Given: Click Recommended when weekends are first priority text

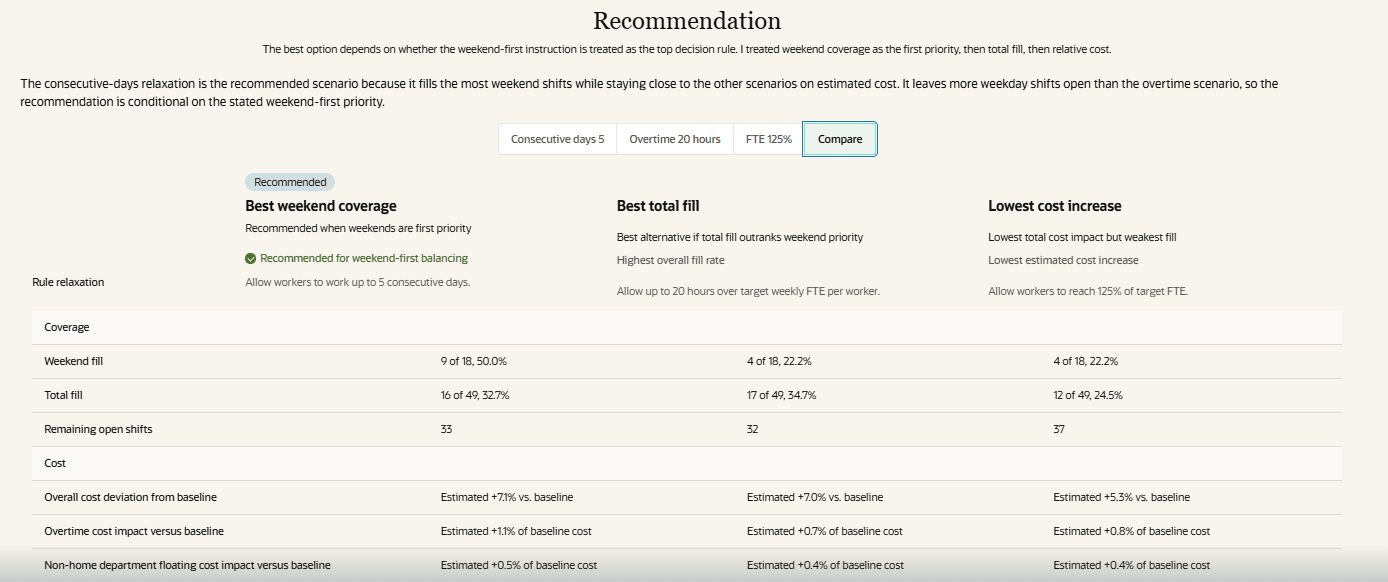Looking at the screenshot, I should click(358, 228).
